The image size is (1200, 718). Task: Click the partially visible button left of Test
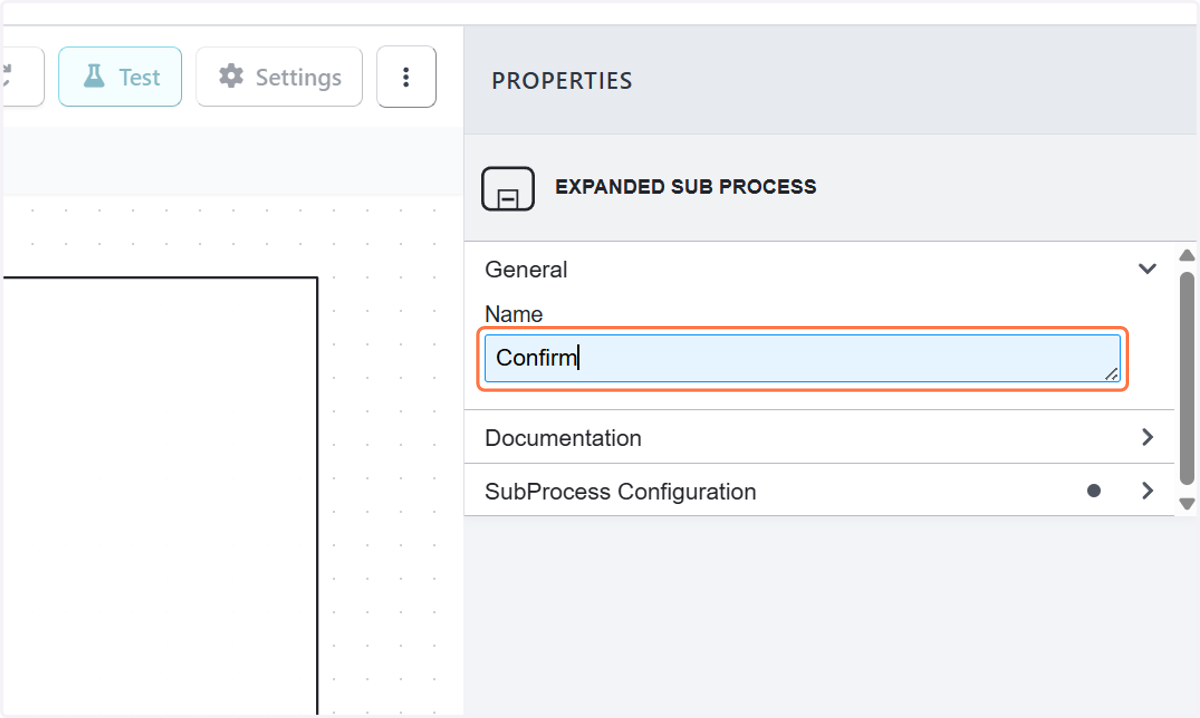22,77
